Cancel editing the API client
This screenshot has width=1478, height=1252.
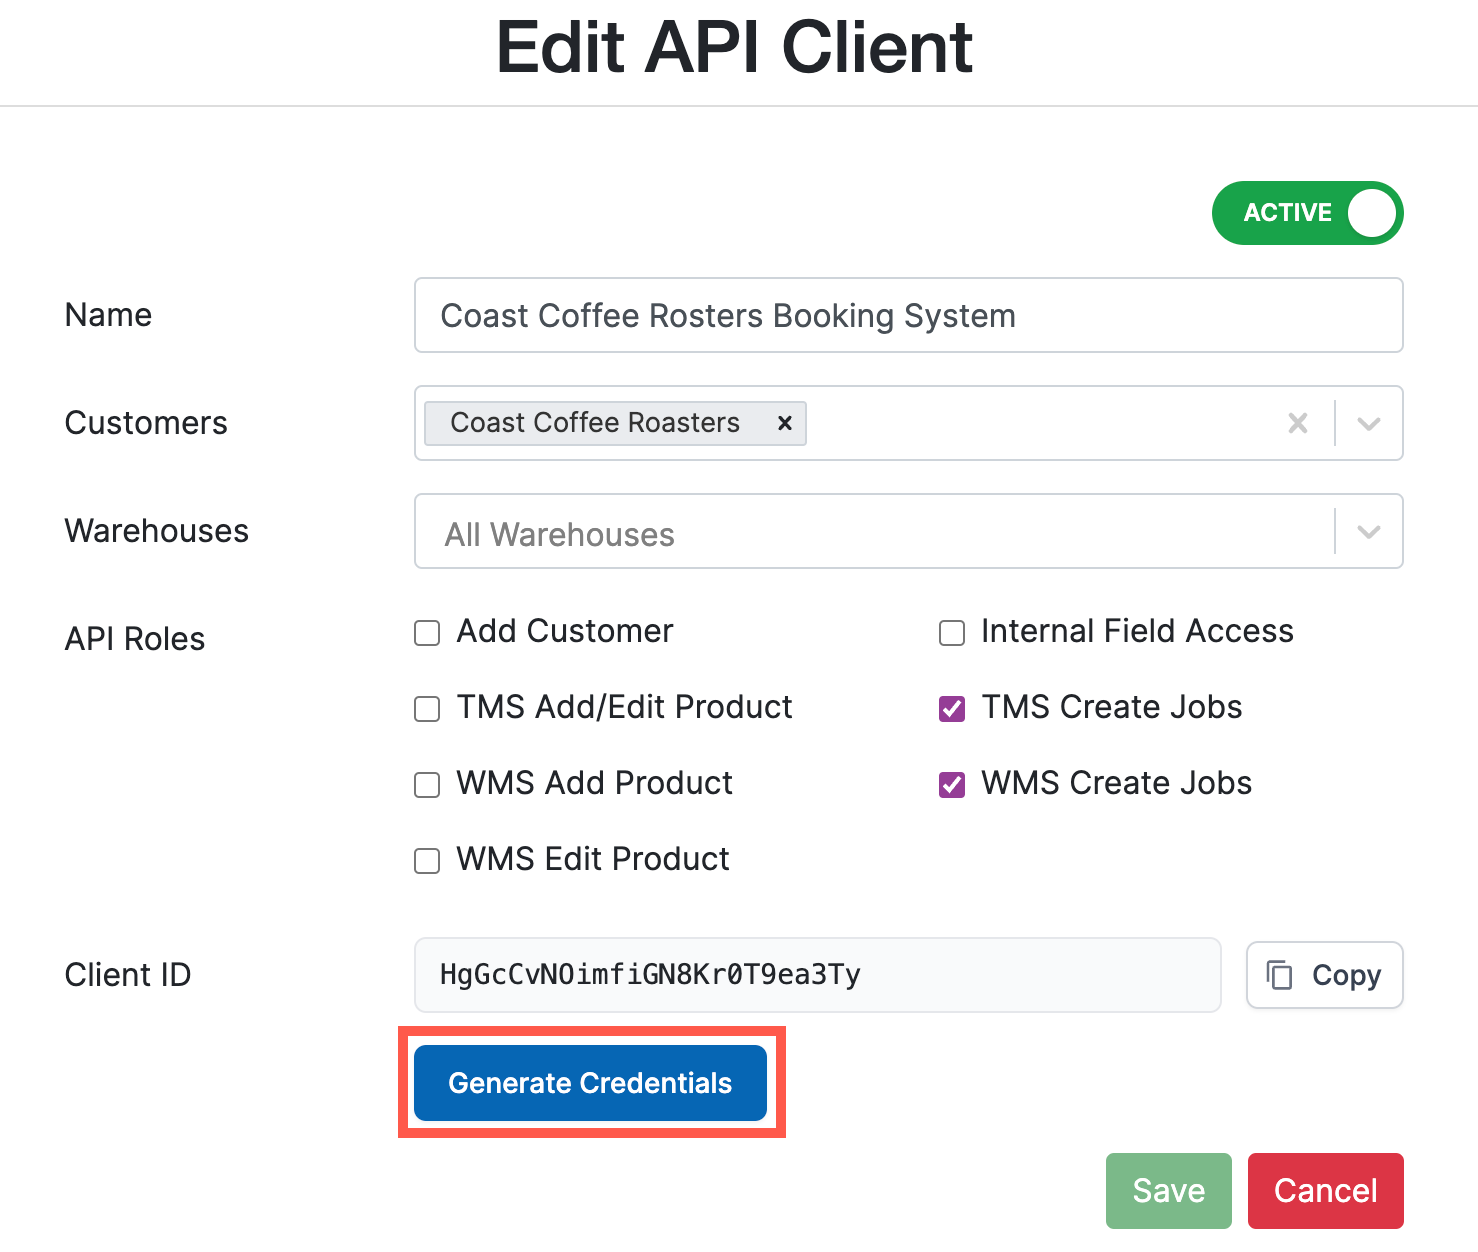1325,1190
